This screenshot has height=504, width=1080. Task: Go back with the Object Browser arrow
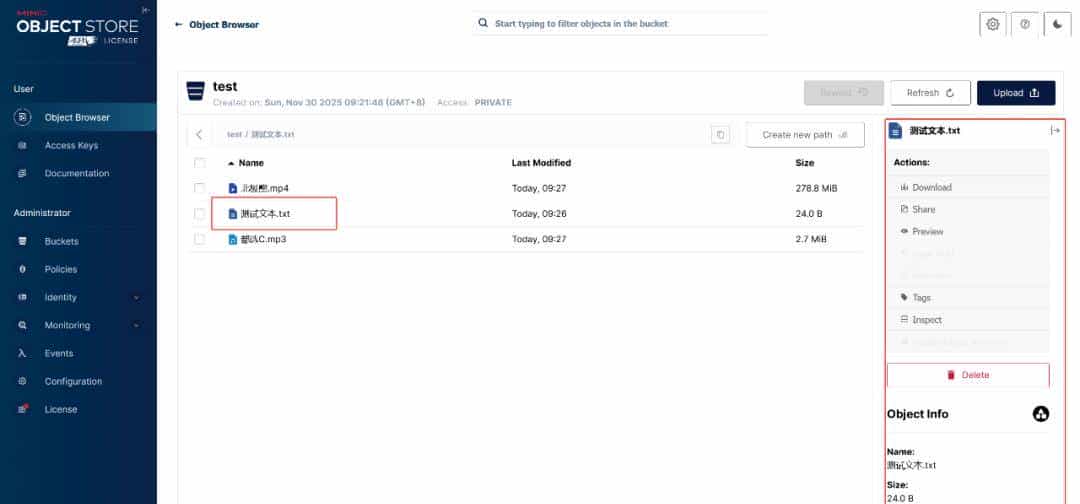pos(178,25)
